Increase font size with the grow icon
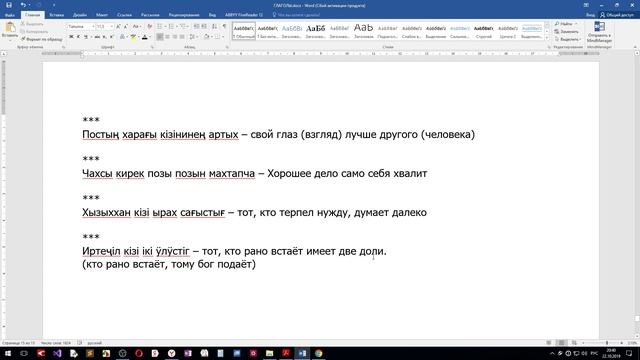The width and height of the screenshot is (640, 360). click(x=118, y=27)
